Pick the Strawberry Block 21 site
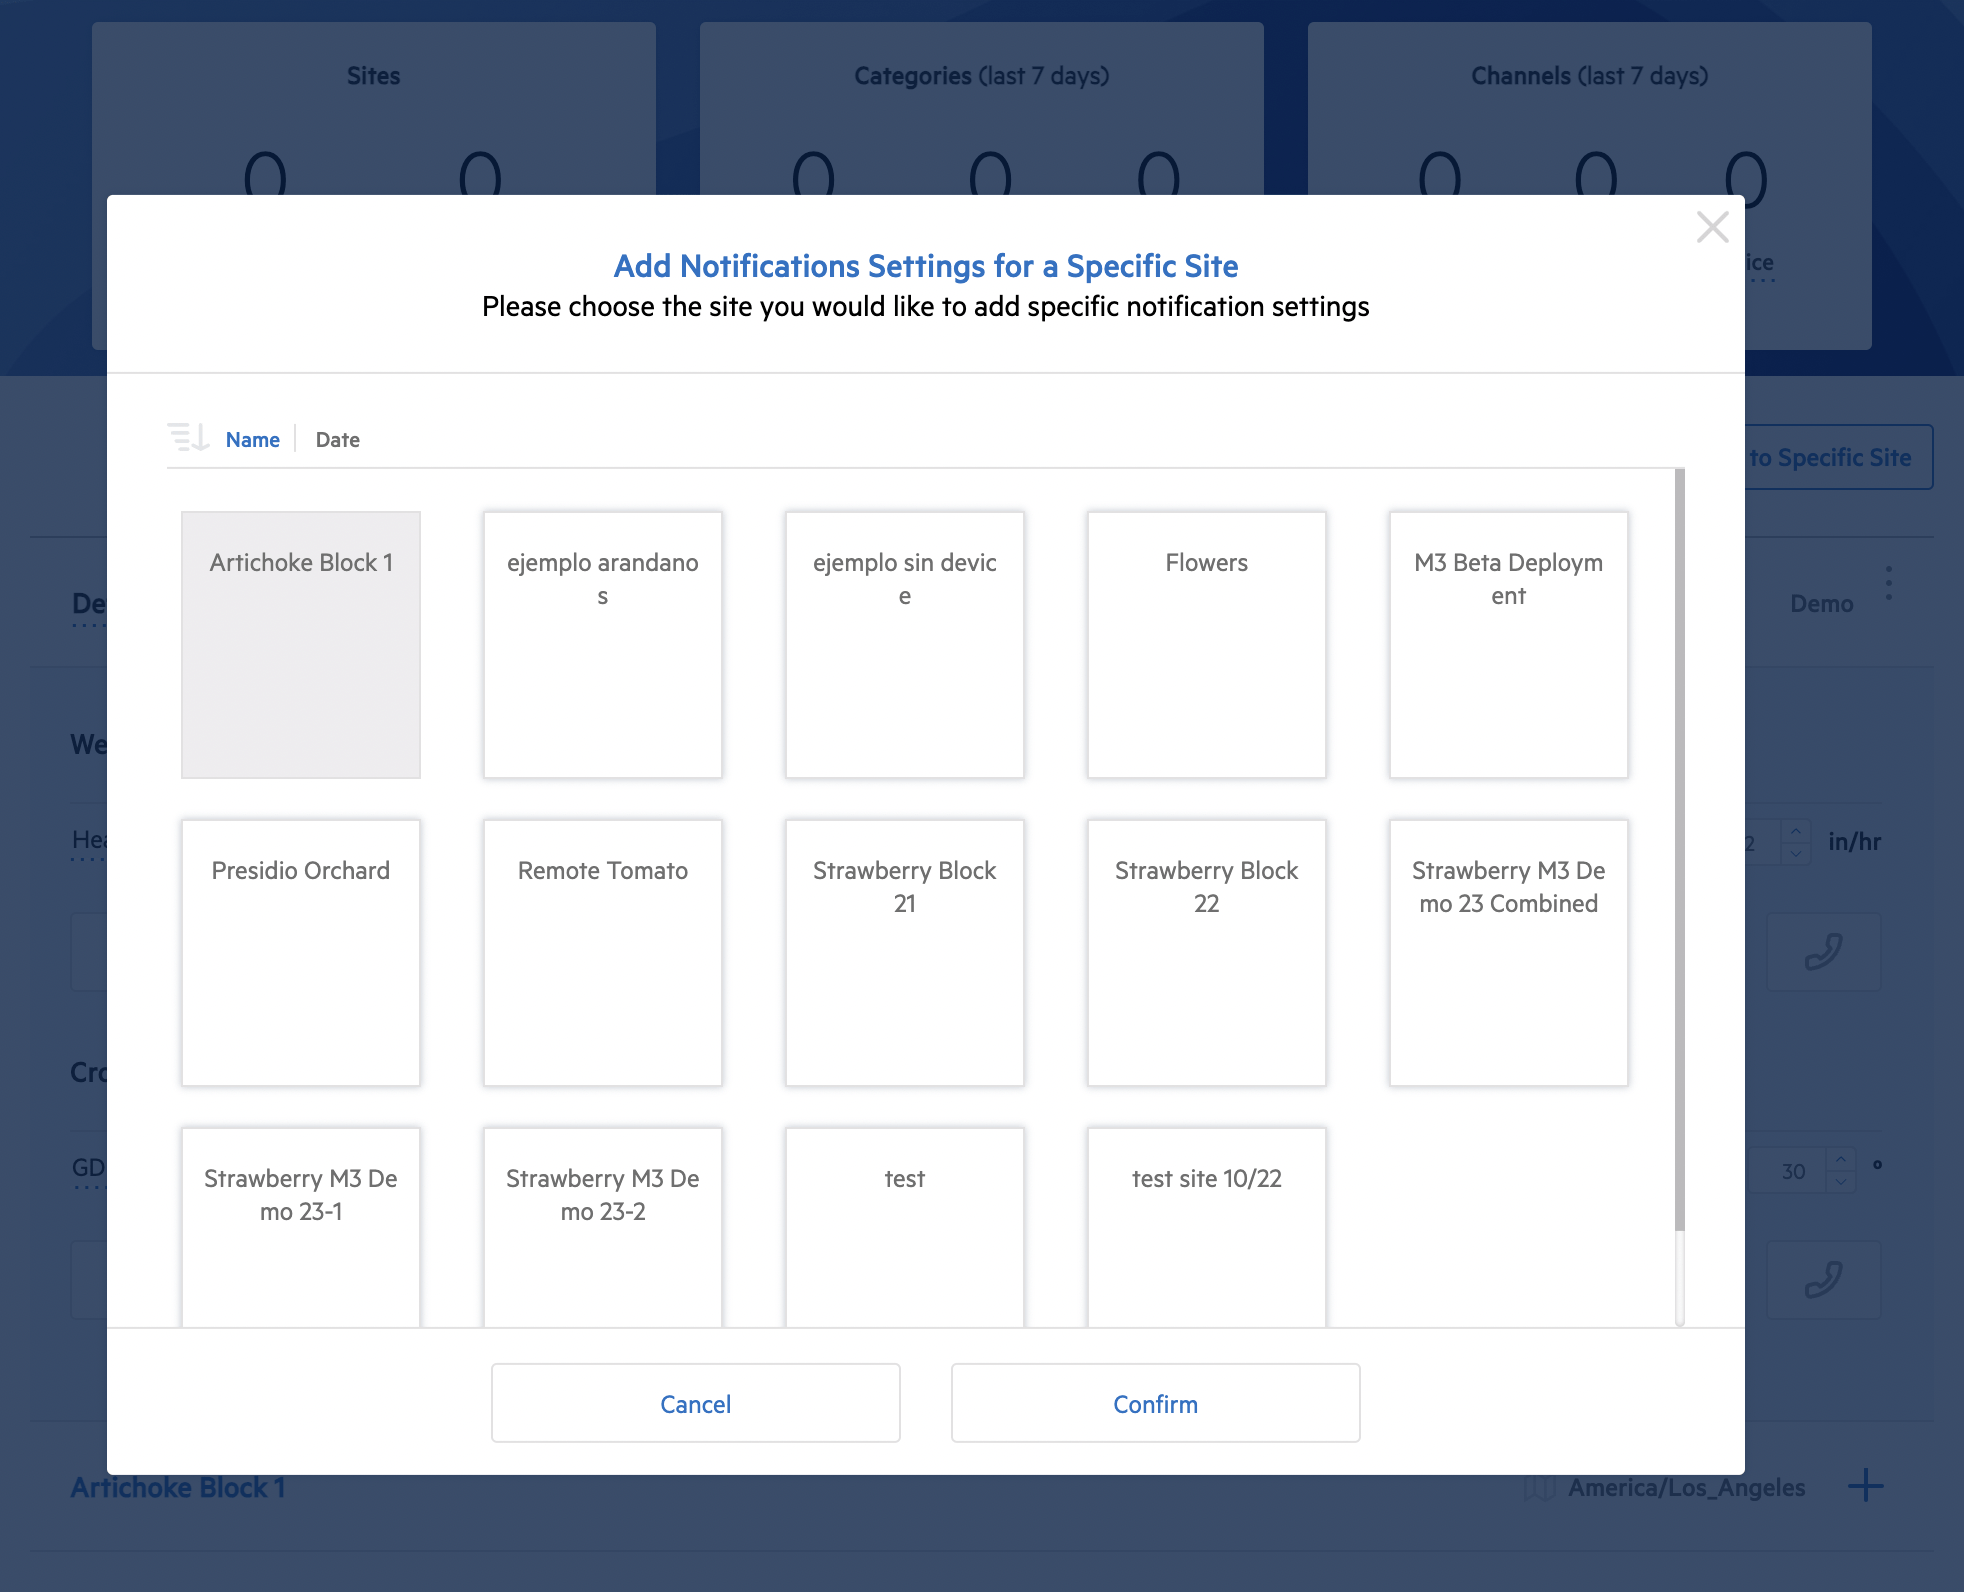Screen dimensions: 1964x1592 [x=904, y=952]
